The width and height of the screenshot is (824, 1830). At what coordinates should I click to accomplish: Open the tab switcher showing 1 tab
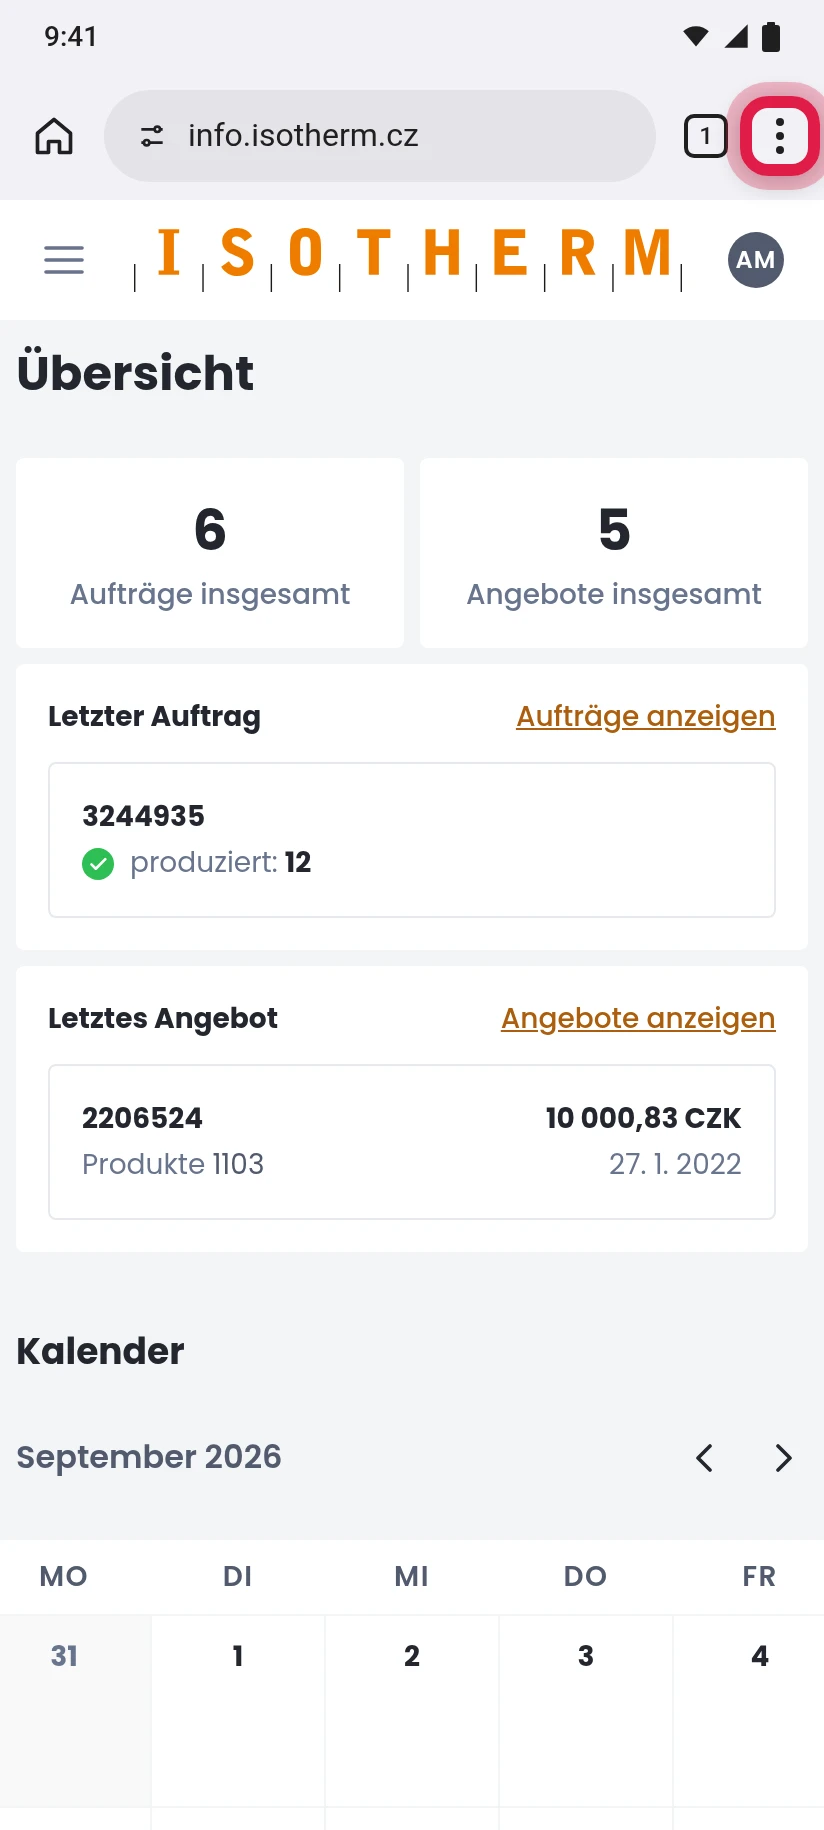point(705,136)
